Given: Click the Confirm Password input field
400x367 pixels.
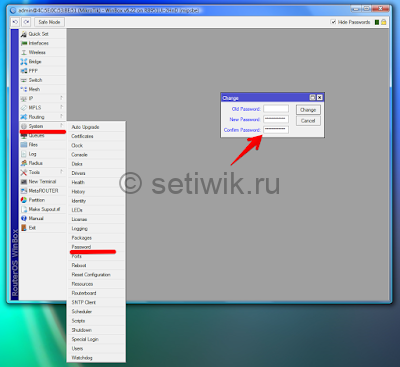Looking at the screenshot, I should pyautogui.click(x=276, y=130).
